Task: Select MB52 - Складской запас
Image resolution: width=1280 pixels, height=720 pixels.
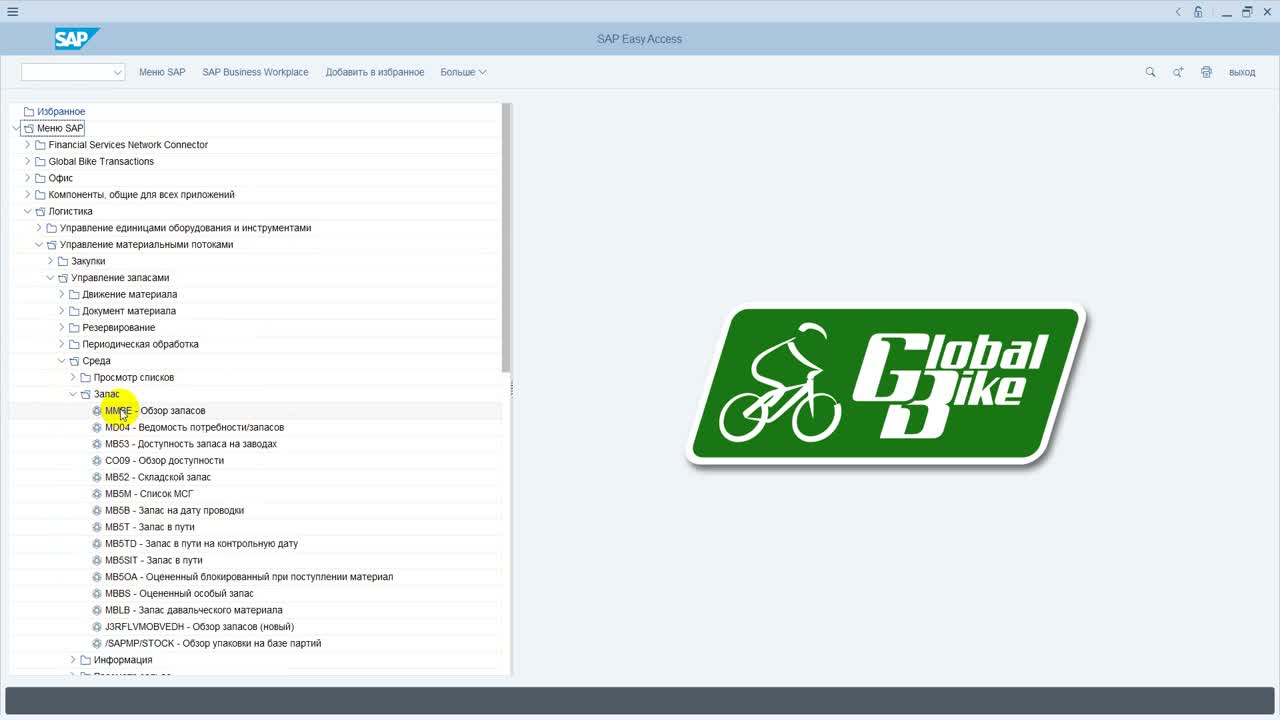Action: (158, 477)
